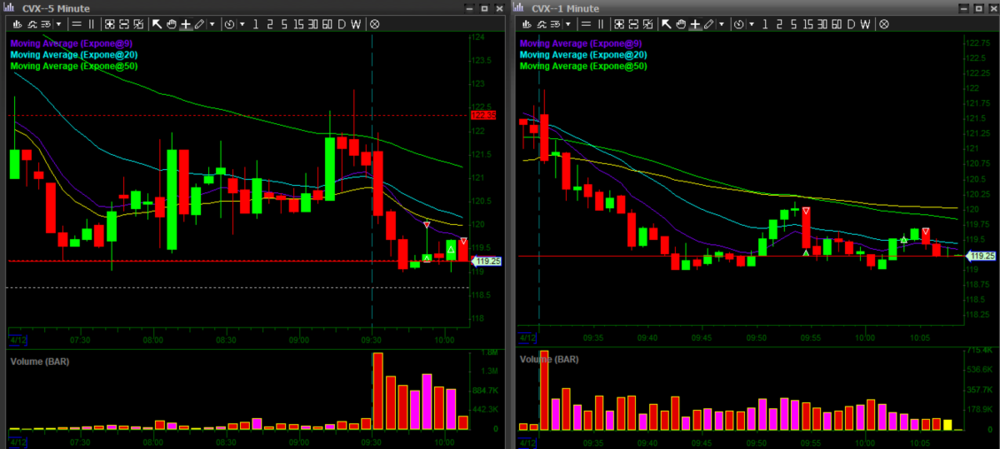Activate crosshair tool in the 1 Minute chart
This screenshot has width=1000, height=449.
point(696,23)
